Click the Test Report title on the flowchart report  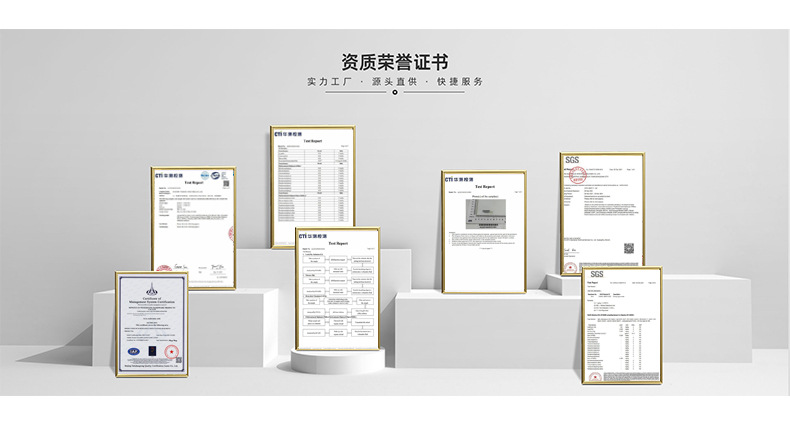[x=338, y=243]
